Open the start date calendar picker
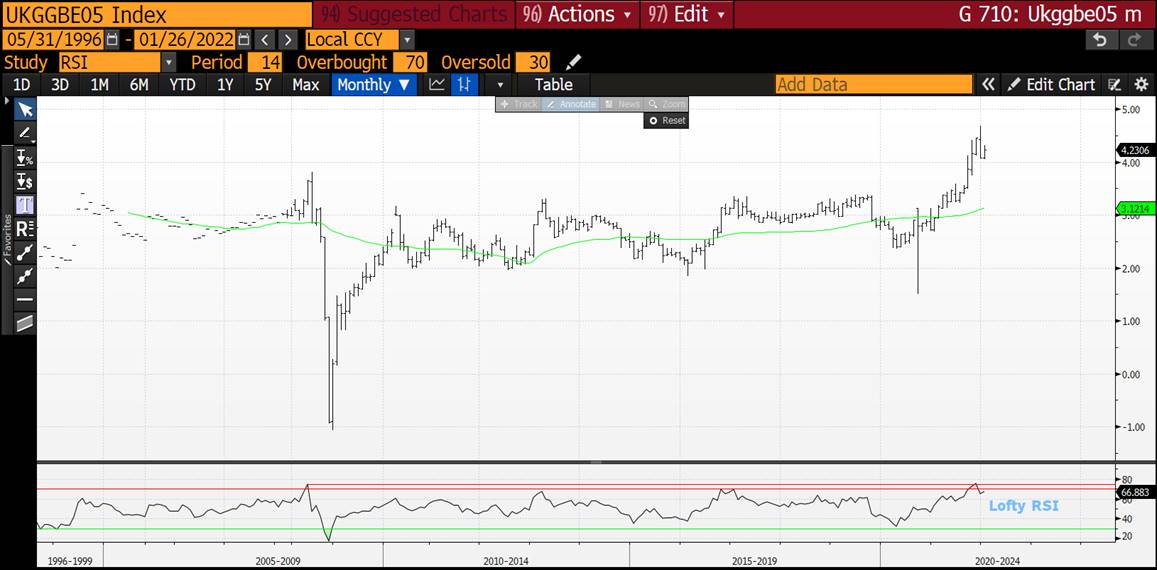Screen dimensions: 1157x570 (x=112, y=39)
